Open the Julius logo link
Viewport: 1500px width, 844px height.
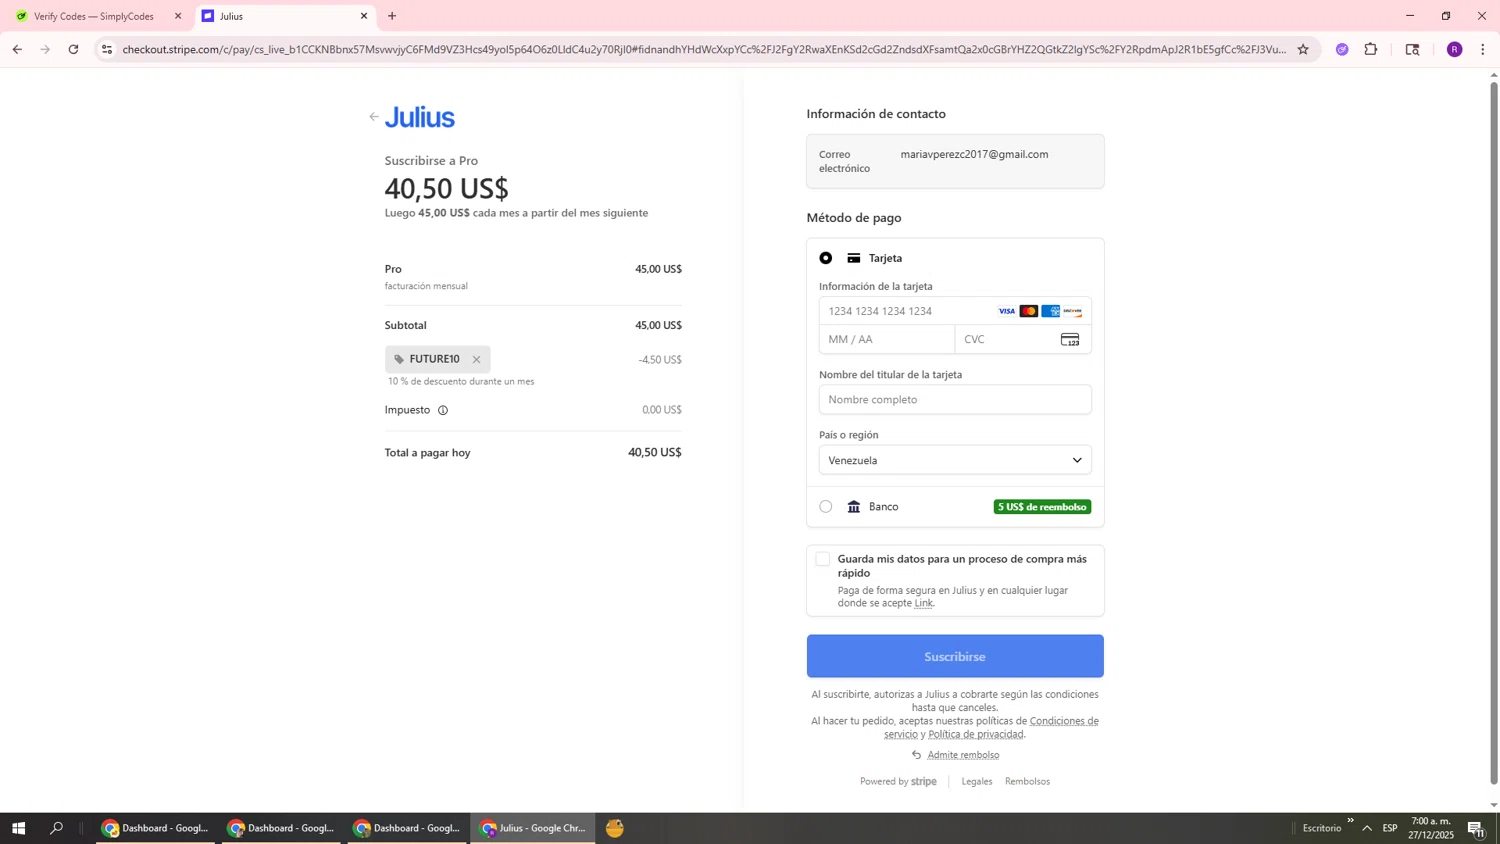(x=420, y=117)
